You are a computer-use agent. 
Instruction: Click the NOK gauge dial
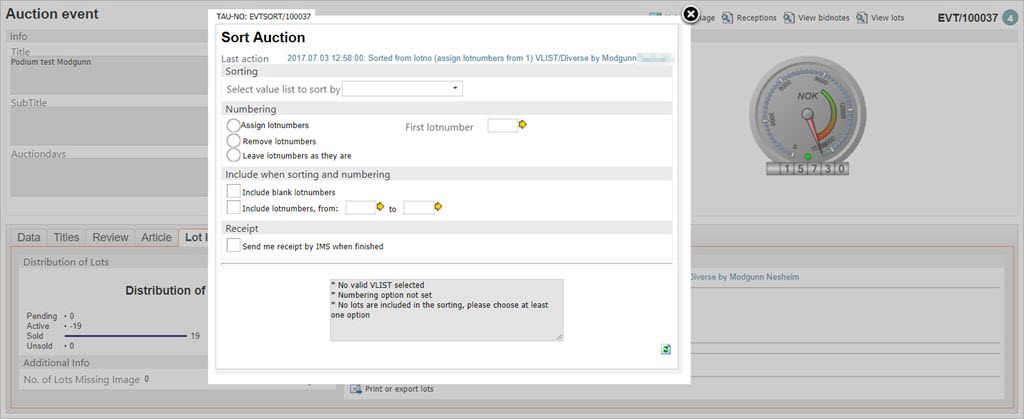807,110
